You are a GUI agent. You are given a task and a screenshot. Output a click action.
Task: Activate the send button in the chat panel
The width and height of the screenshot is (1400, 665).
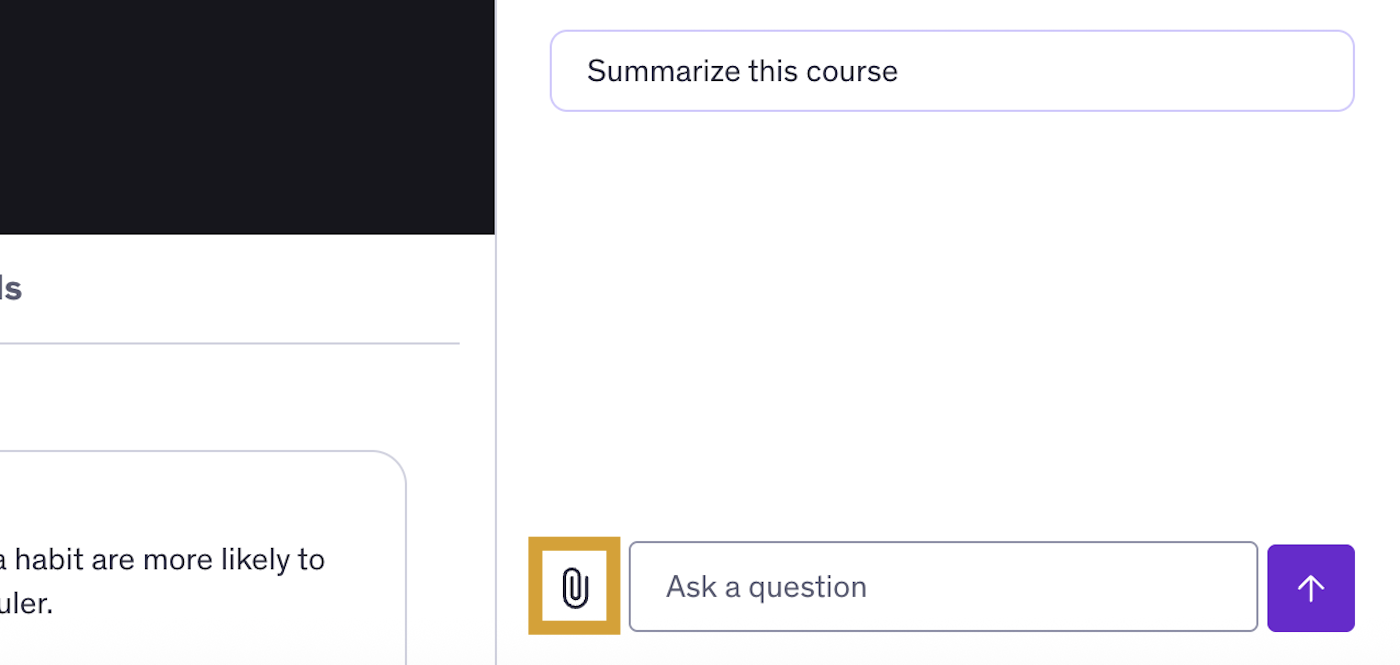pos(1310,587)
